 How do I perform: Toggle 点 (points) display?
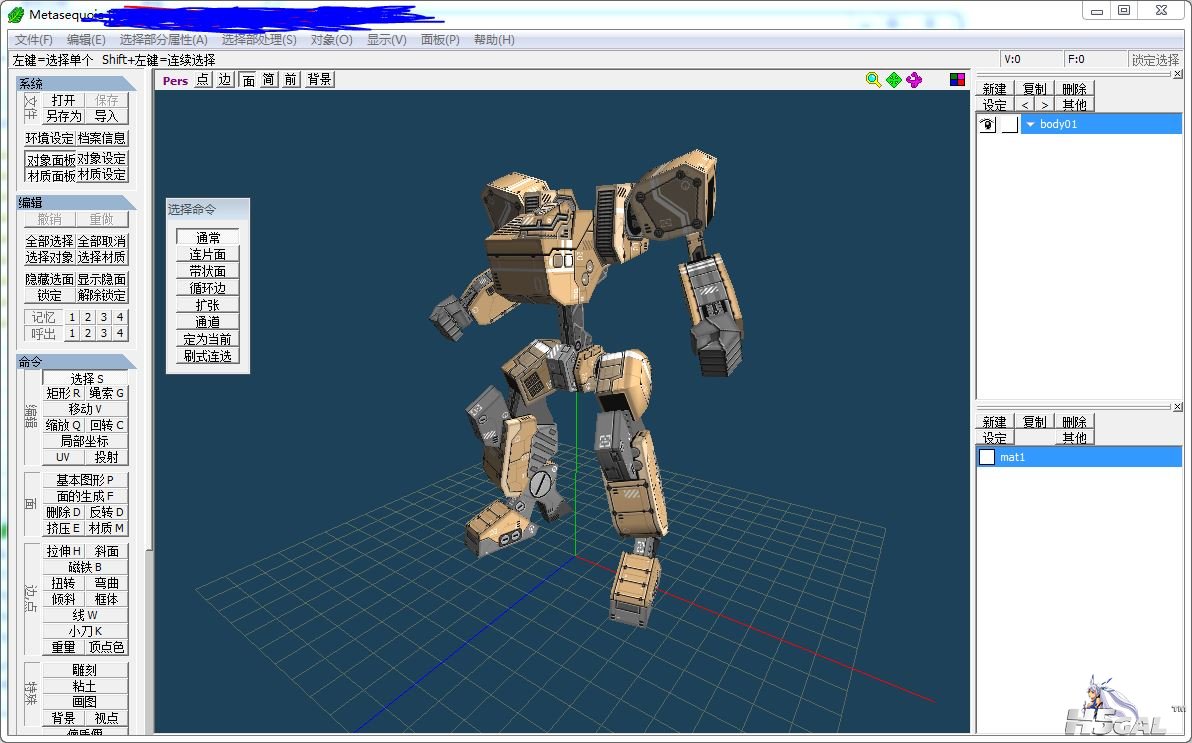tap(203, 80)
